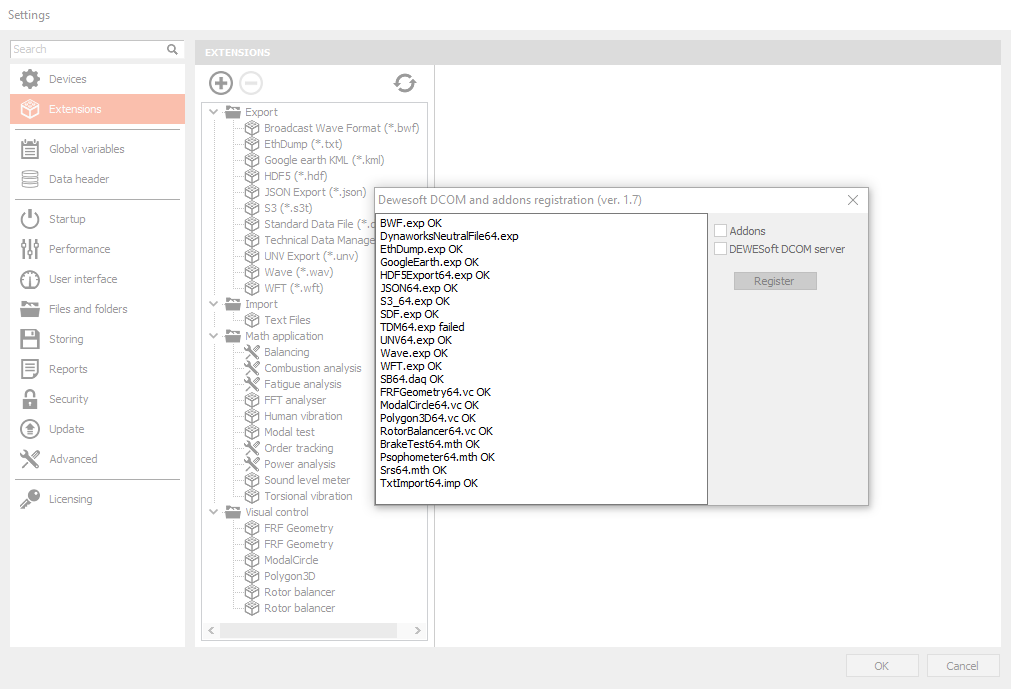Select Broadcast Wave Format (*.bwf) extension

(x=342, y=128)
